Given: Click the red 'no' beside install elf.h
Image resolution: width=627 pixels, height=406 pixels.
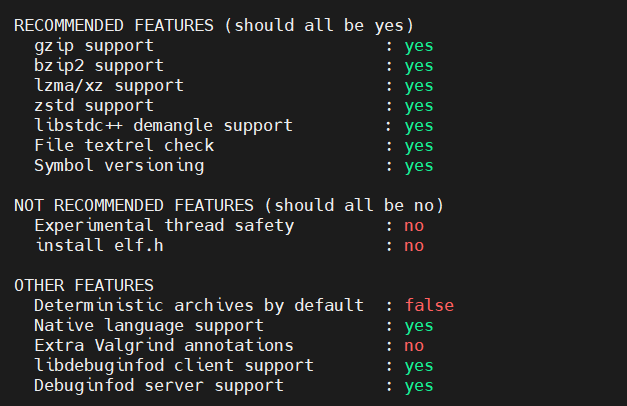Looking at the screenshot, I should (414, 245).
